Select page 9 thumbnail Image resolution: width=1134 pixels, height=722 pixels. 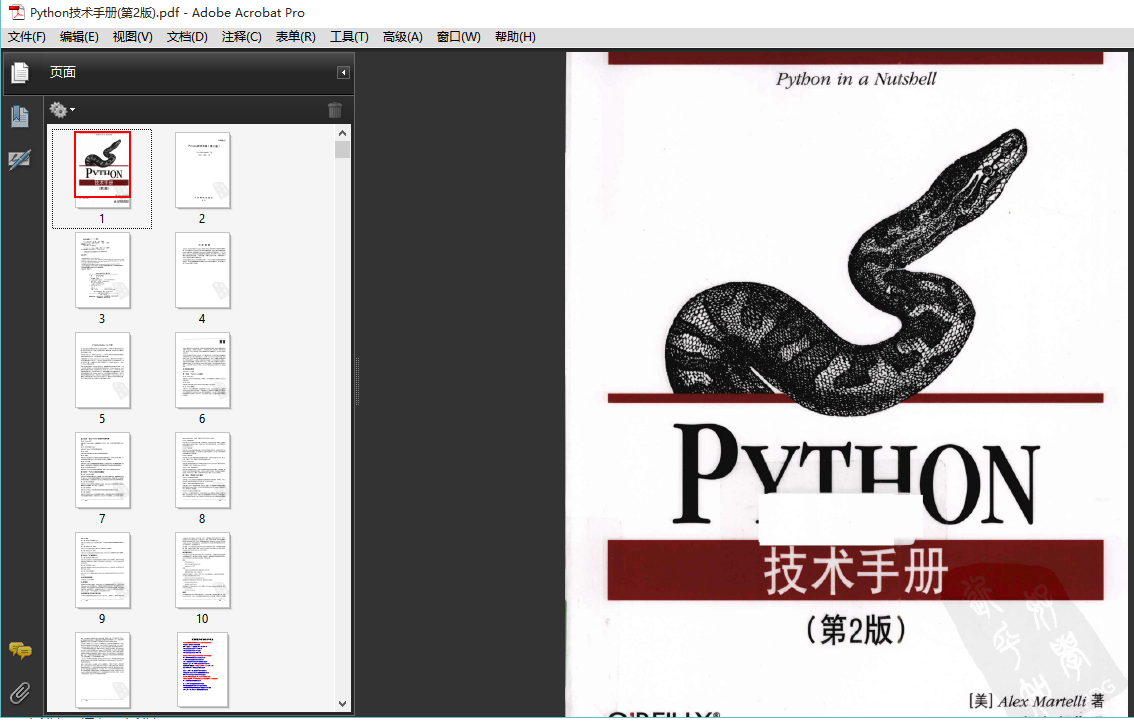(x=103, y=570)
